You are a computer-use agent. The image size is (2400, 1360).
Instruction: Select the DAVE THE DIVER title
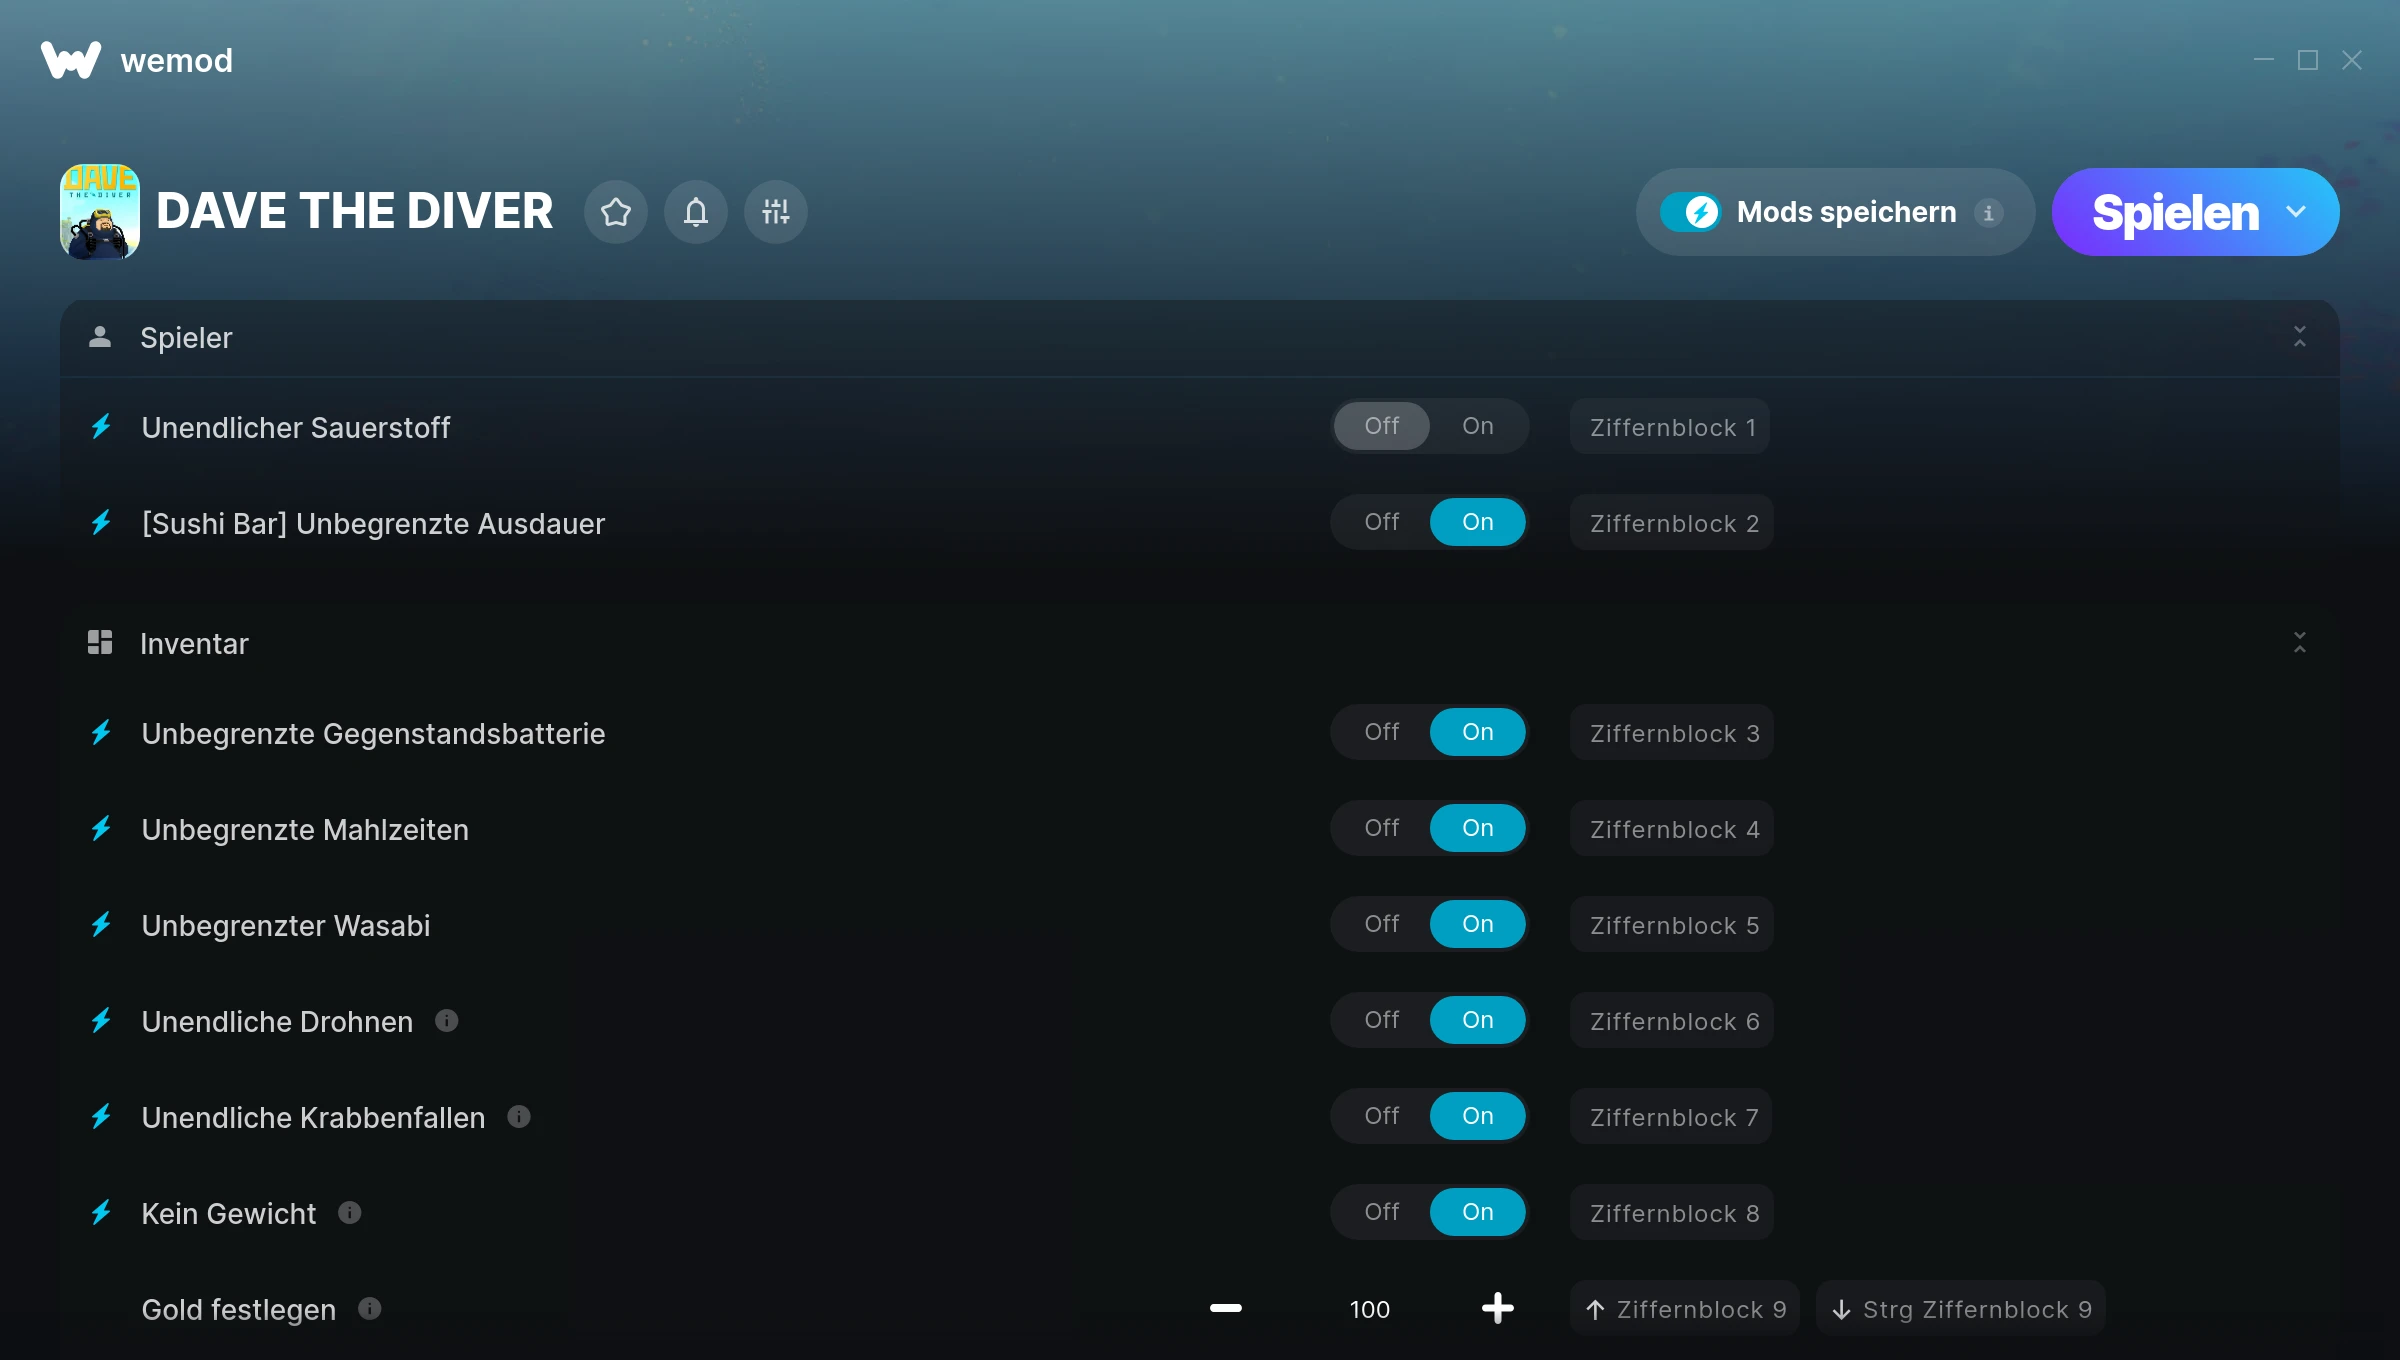tap(354, 211)
